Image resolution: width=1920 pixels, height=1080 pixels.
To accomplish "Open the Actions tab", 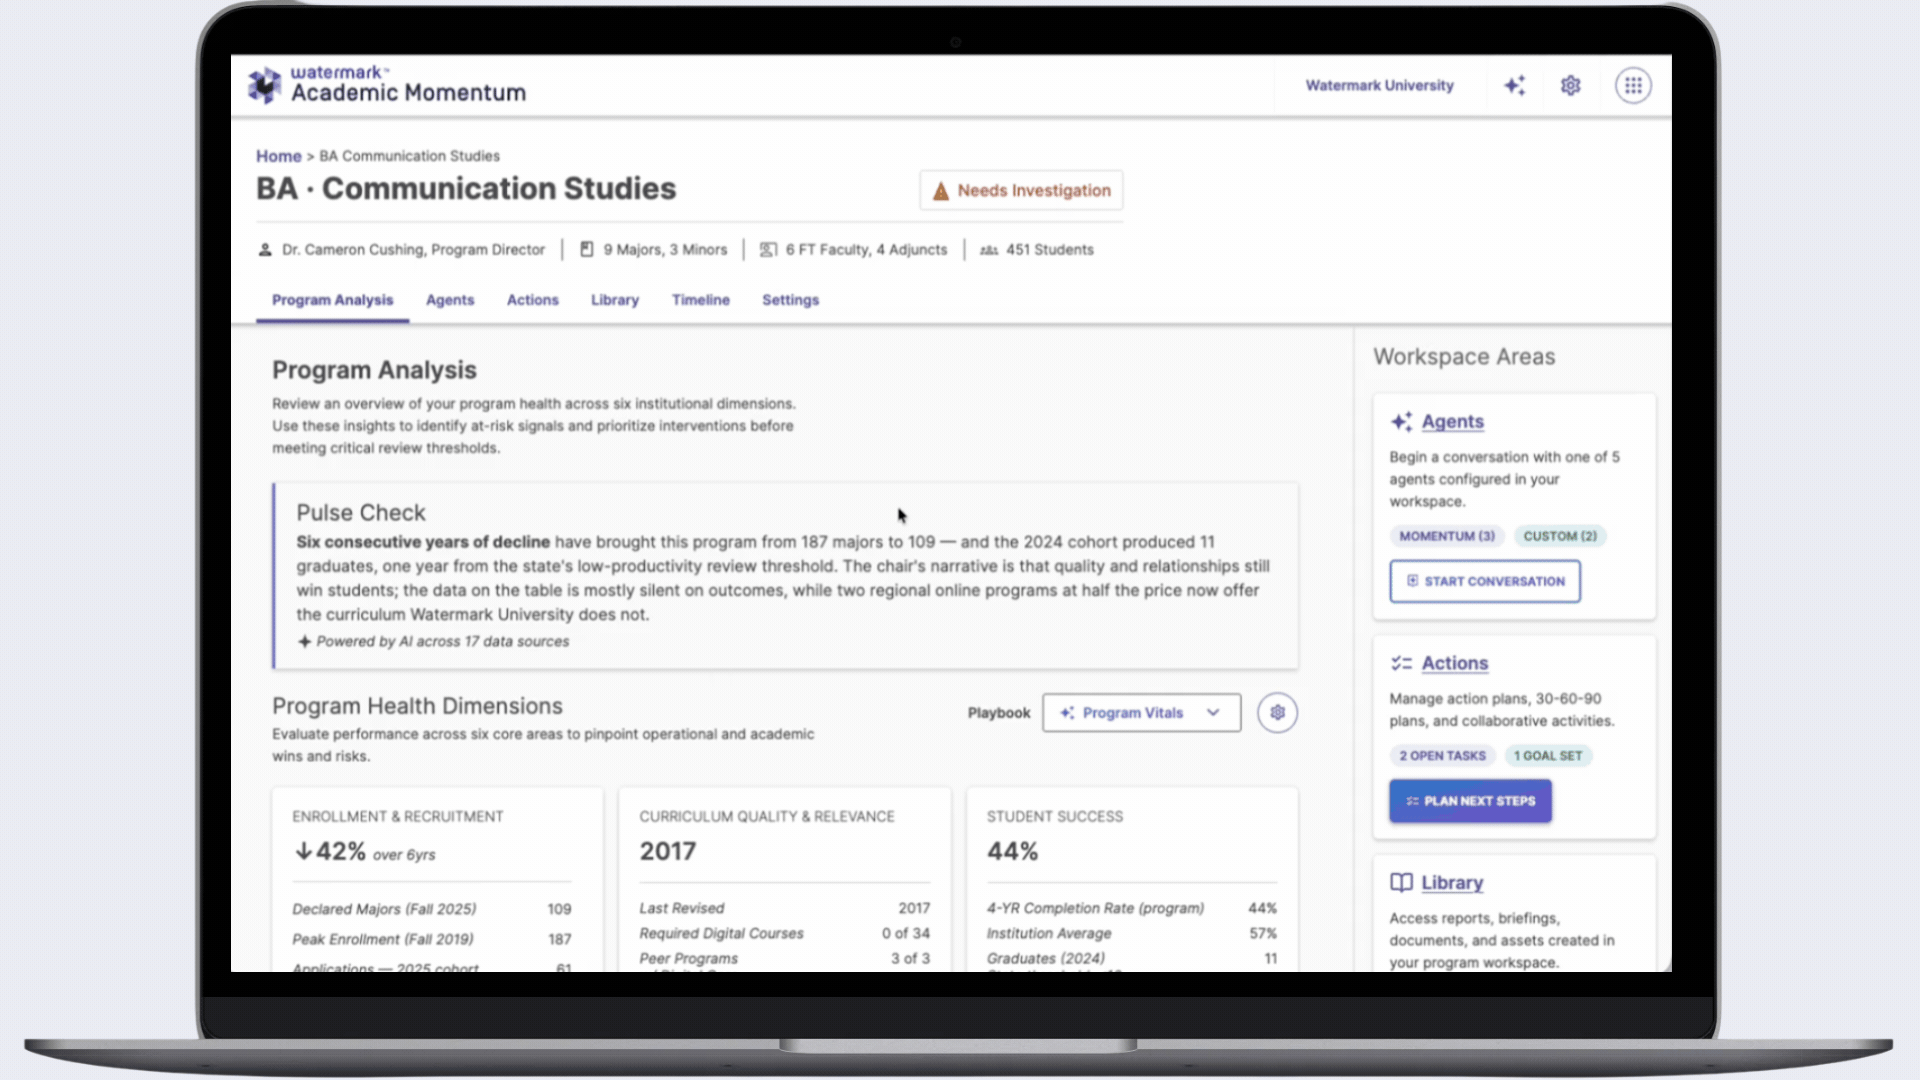I will coord(532,300).
